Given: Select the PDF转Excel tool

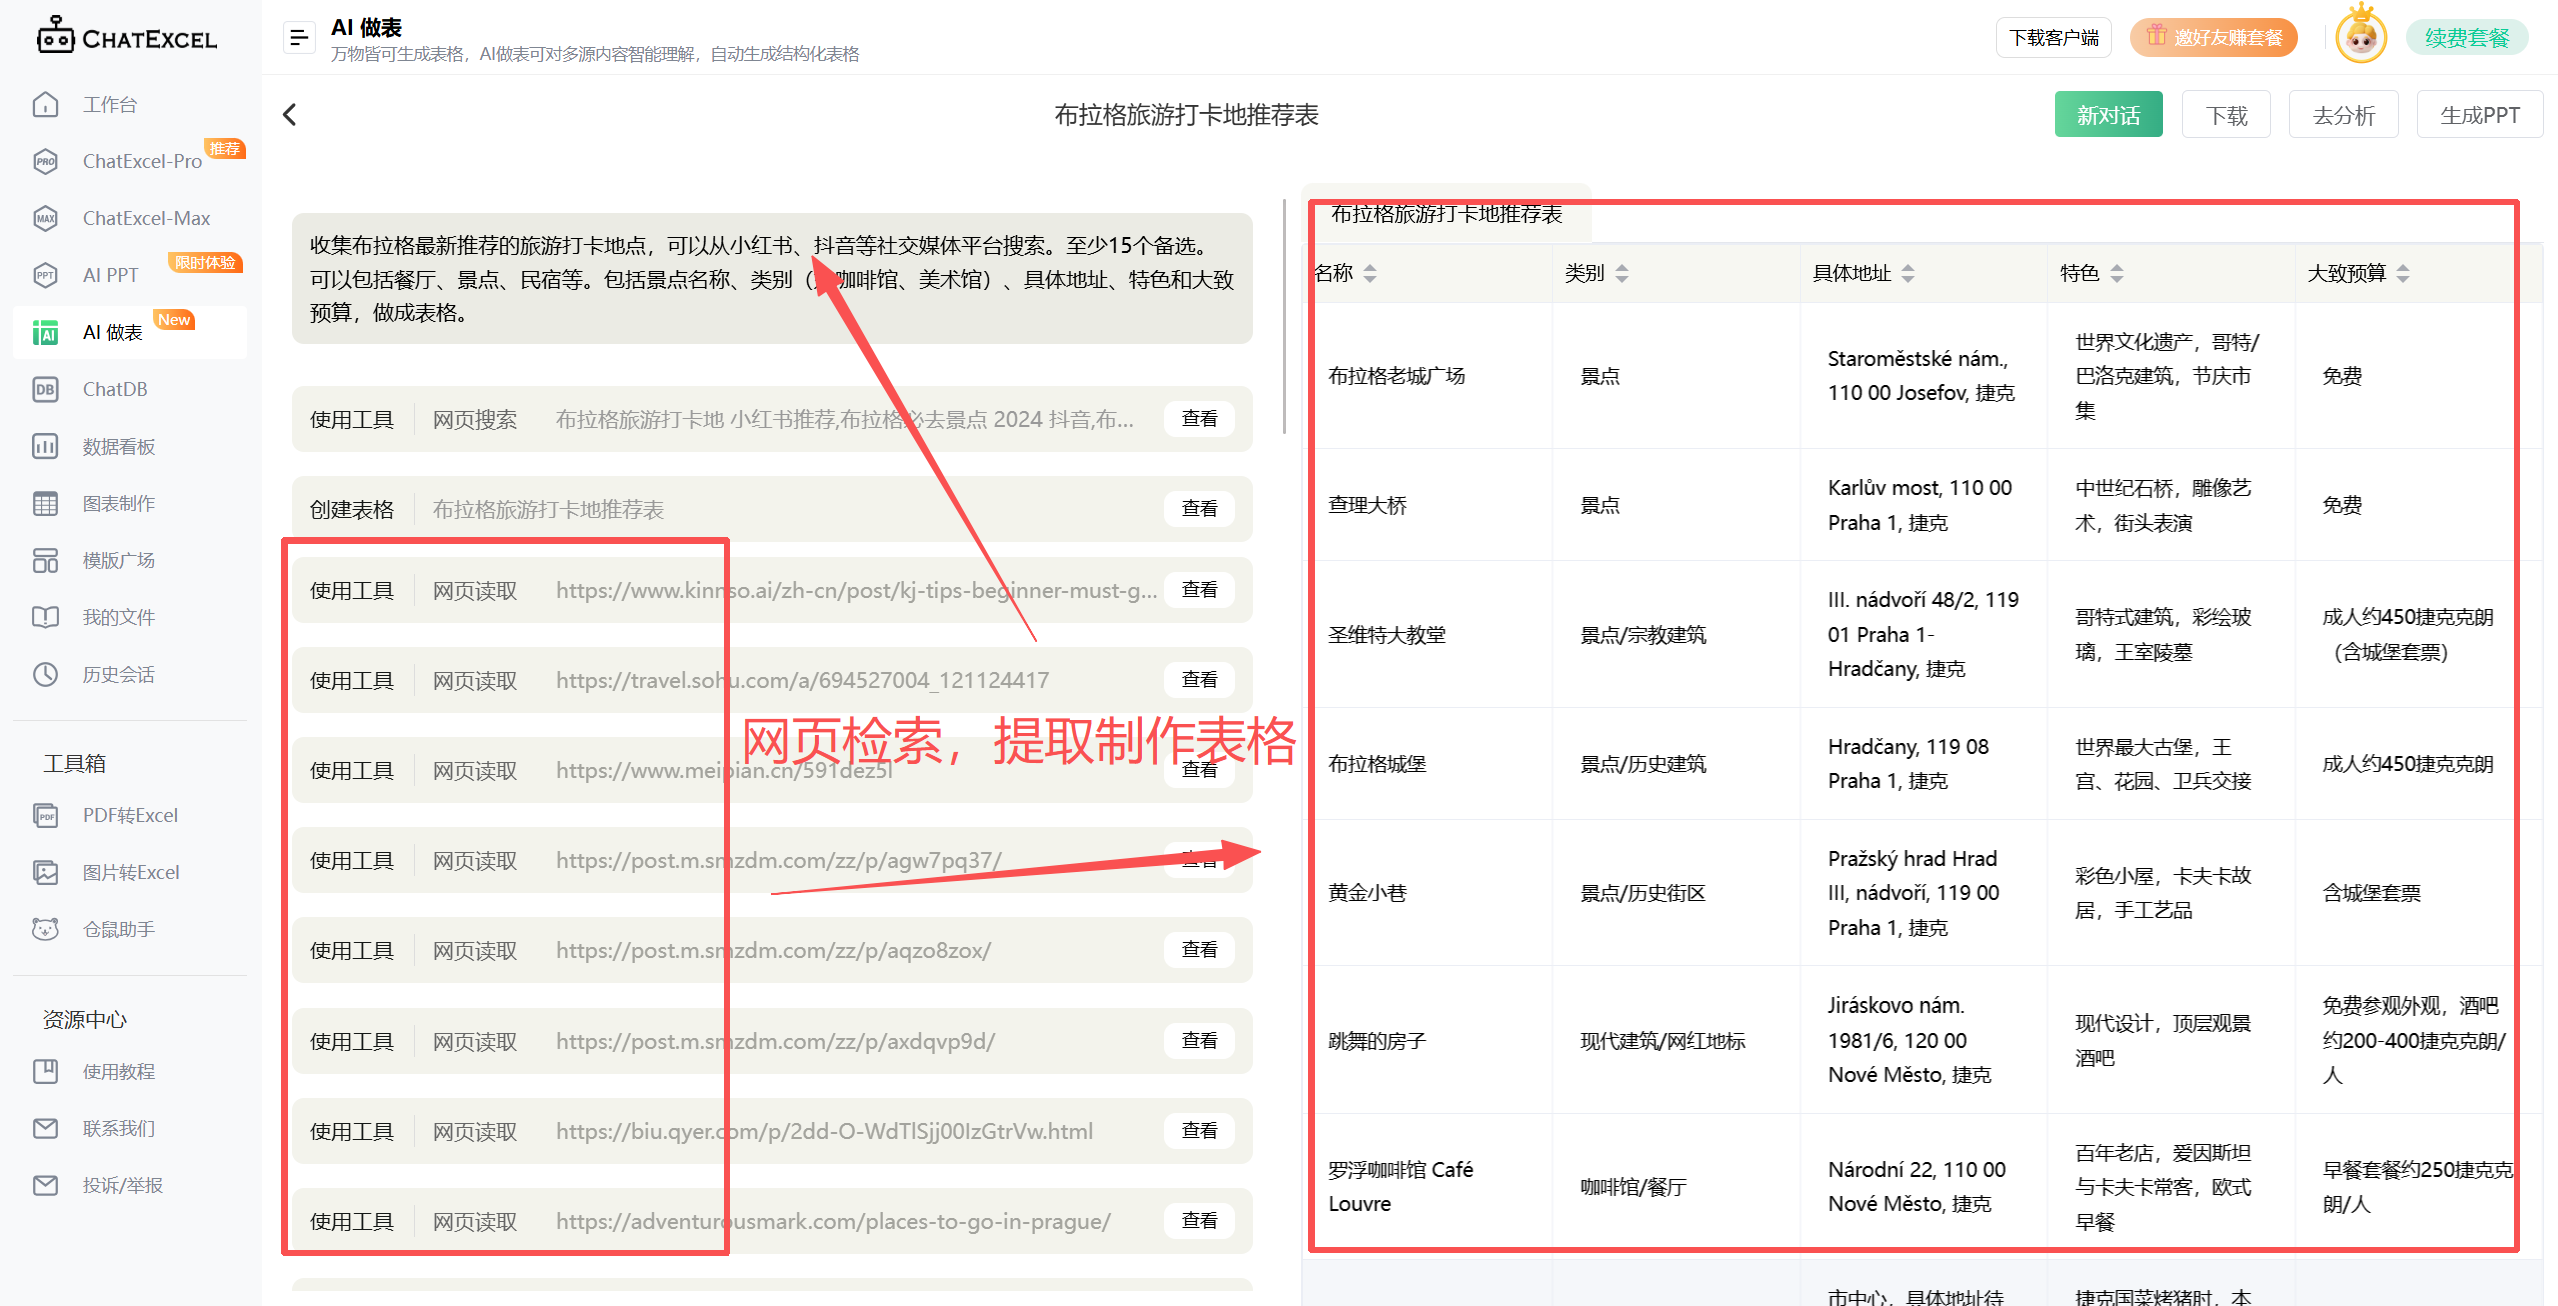Looking at the screenshot, I should click(129, 815).
